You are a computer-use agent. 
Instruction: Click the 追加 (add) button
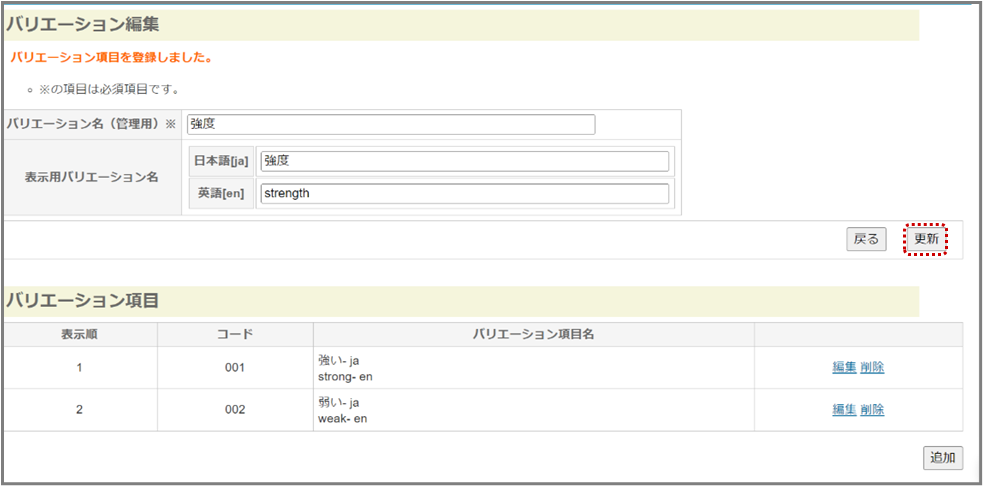point(942,457)
